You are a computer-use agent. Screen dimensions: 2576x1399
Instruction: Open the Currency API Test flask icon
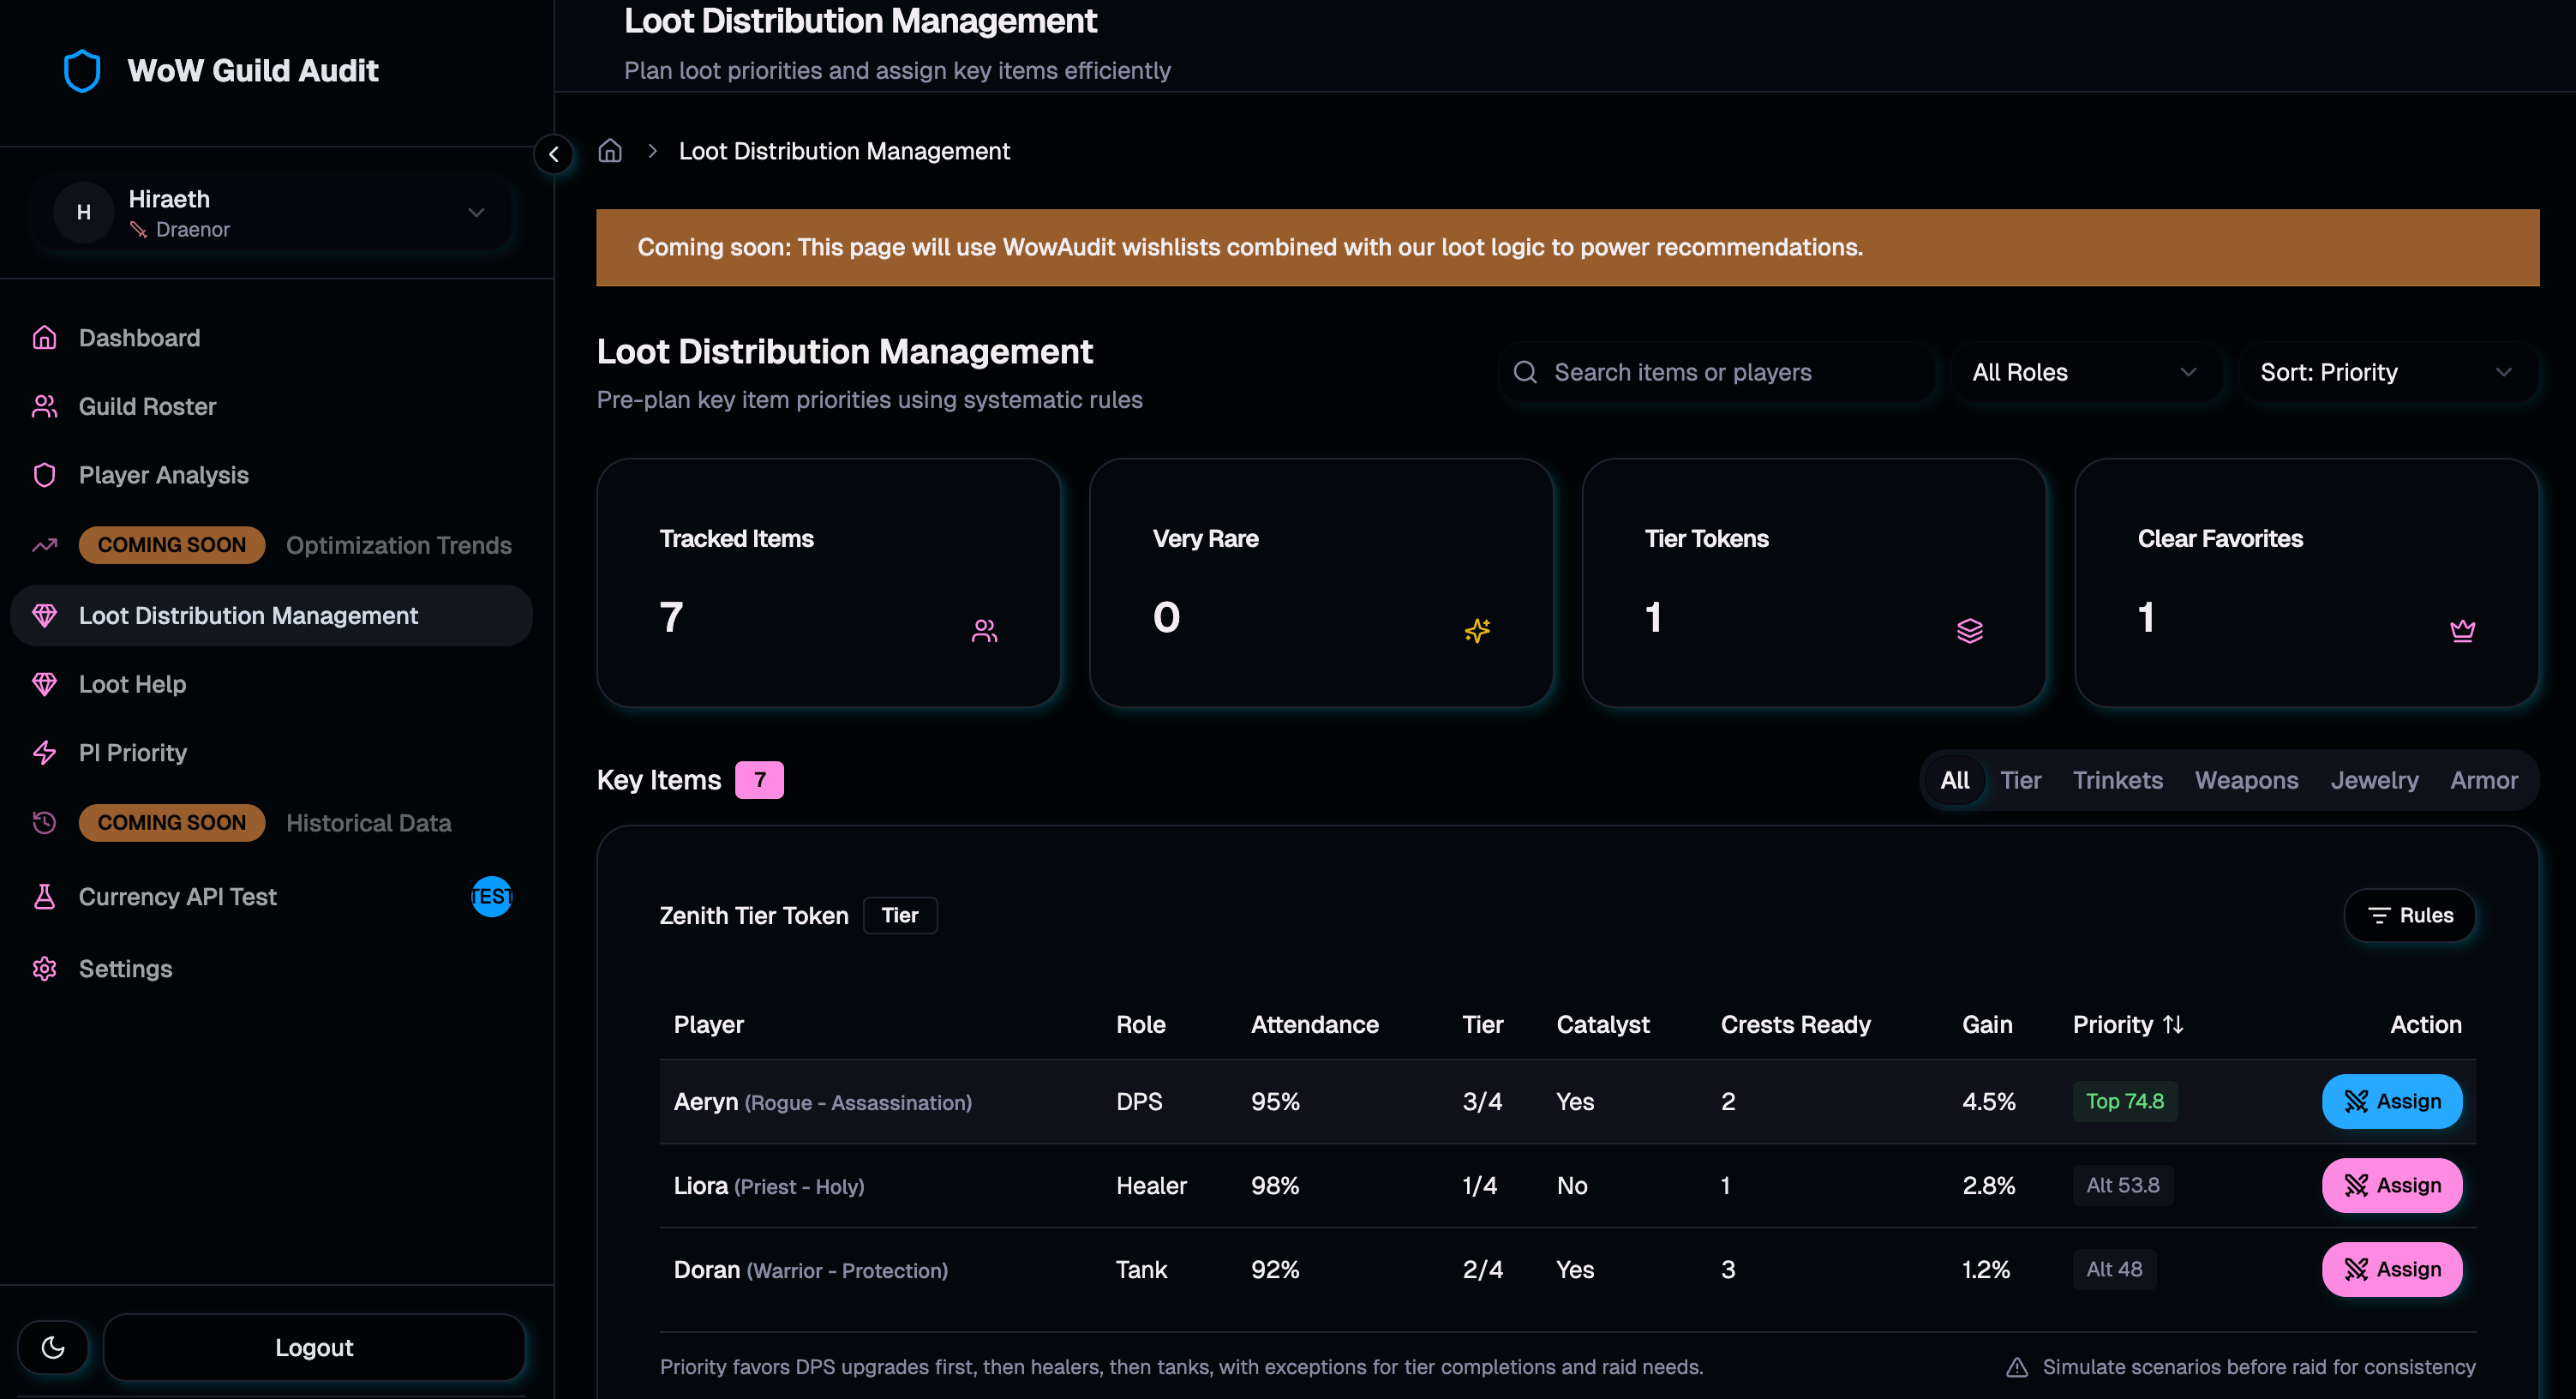(x=45, y=896)
